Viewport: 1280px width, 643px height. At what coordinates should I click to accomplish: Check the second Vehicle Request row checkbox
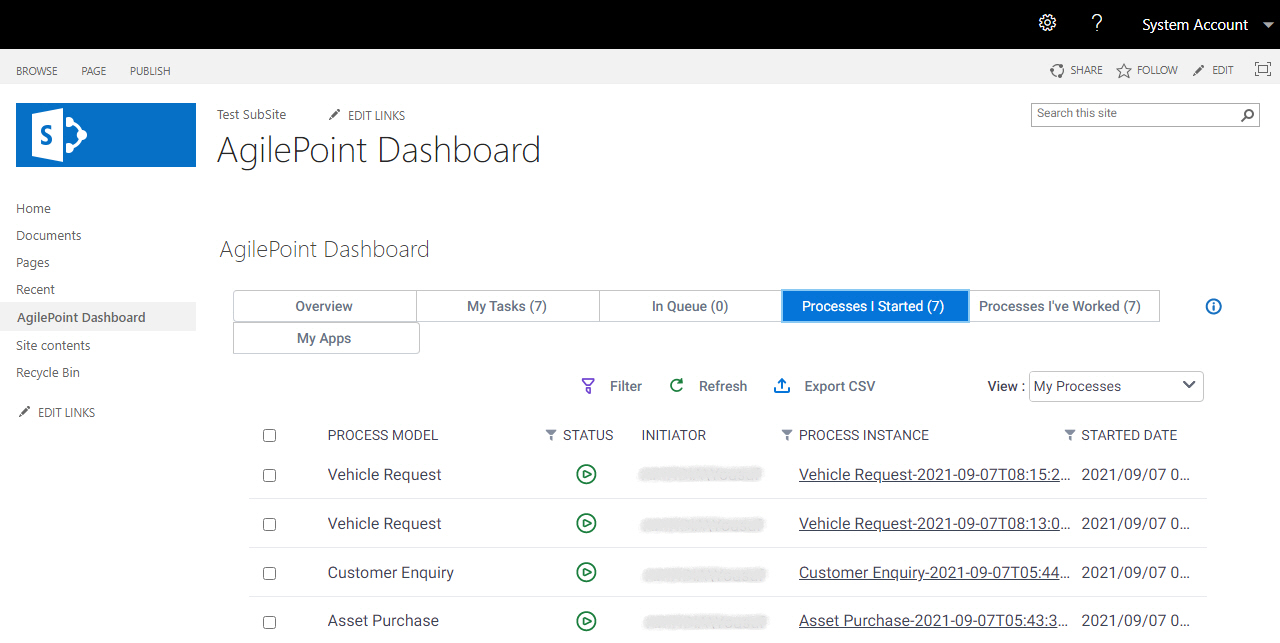pyautogui.click(x=269, y=524)
